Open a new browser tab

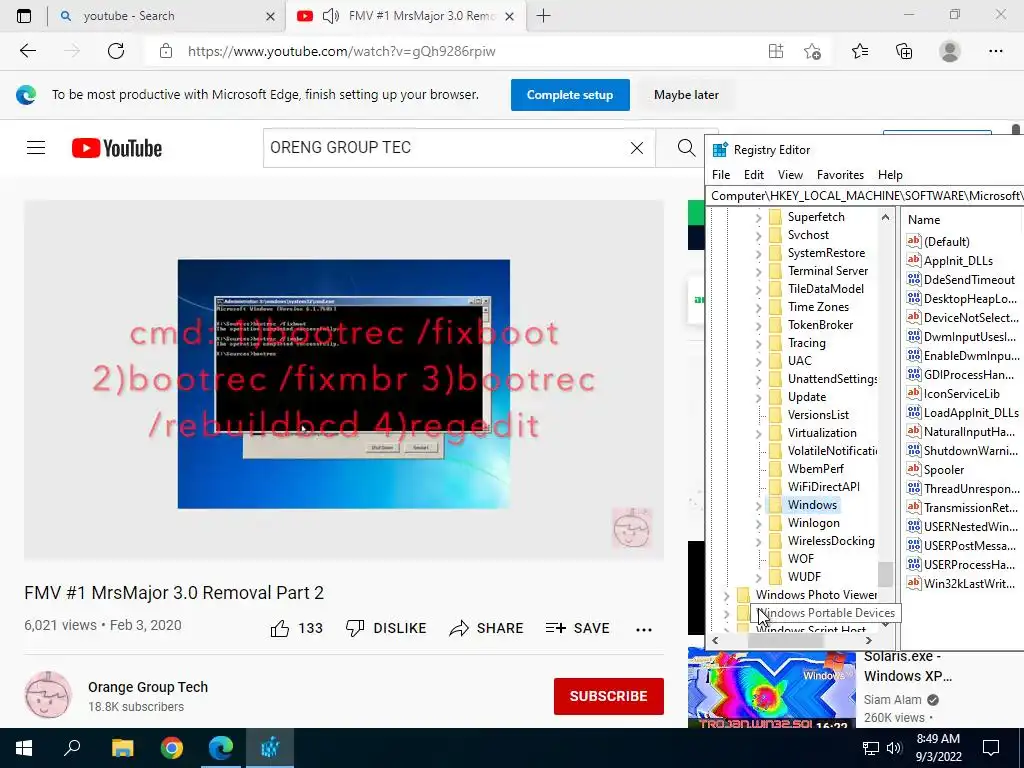point(543,16)
